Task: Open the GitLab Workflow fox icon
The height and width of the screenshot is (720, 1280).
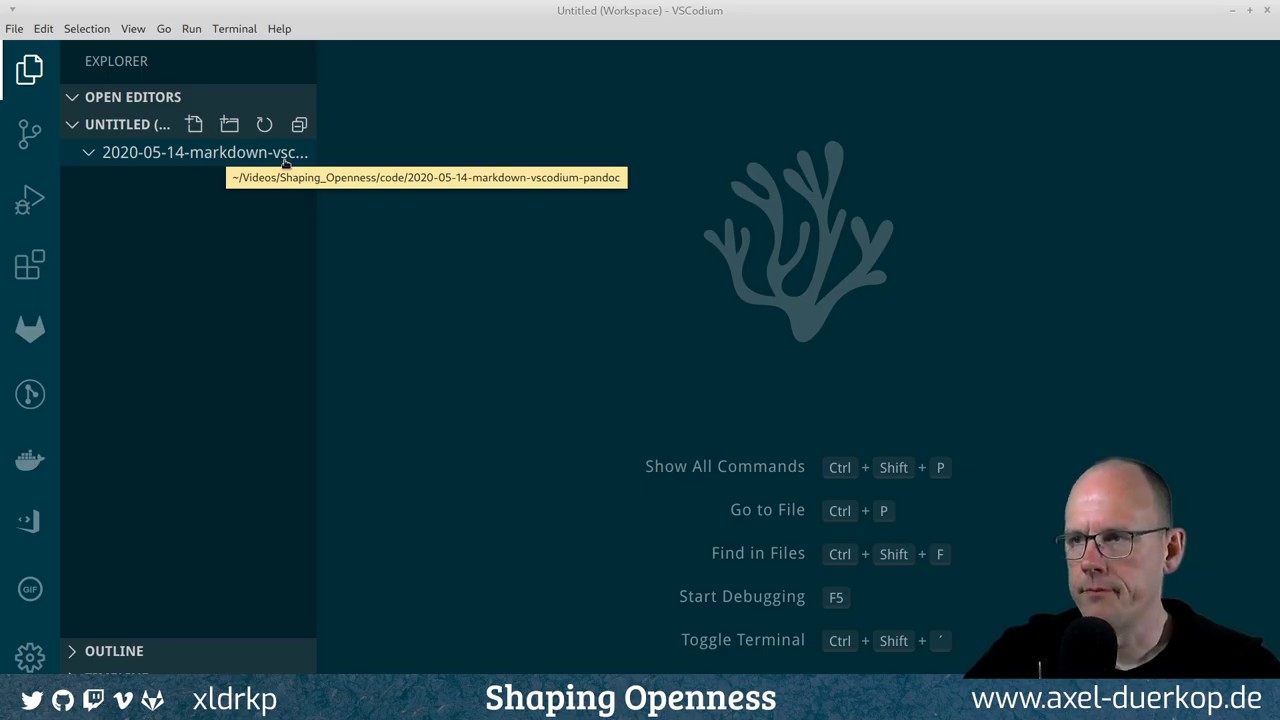Action: tap(30, 330)
